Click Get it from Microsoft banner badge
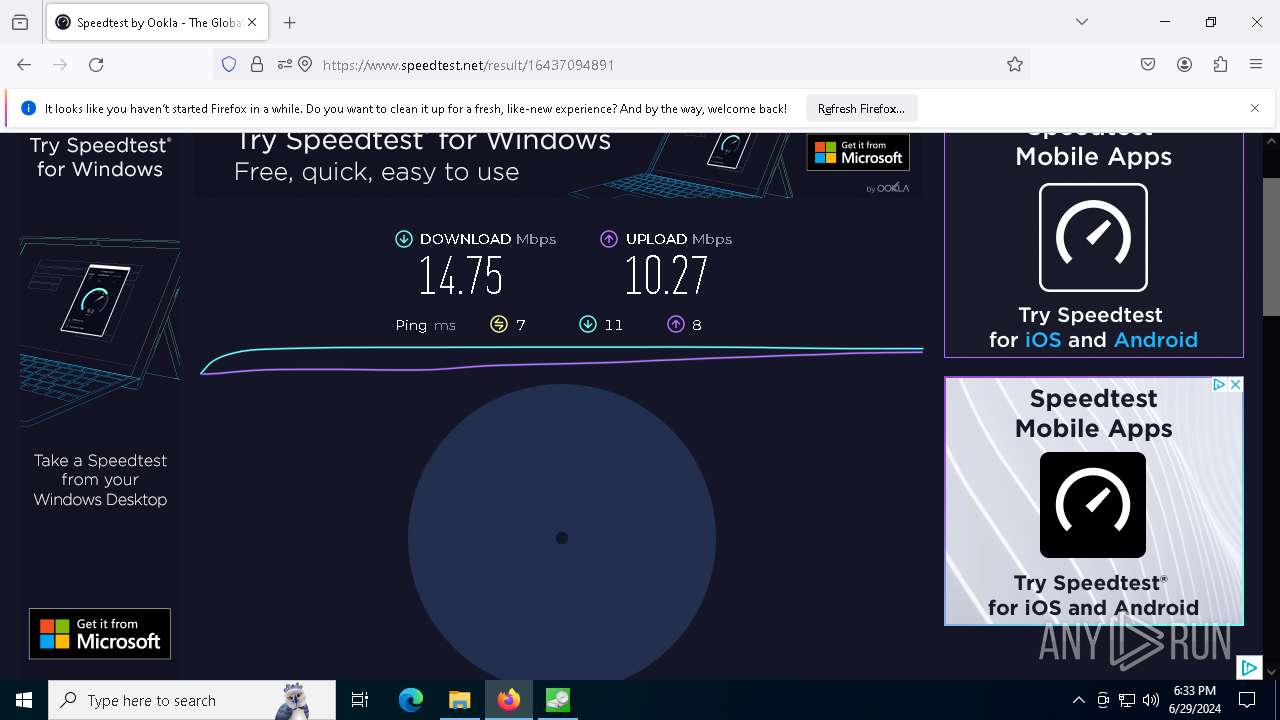This screenshot has height=720, width=1280. click(858, 152)
